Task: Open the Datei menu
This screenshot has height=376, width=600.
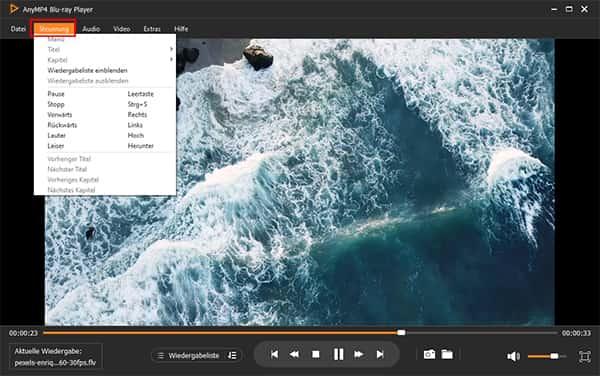Action: (x=18, y=29)
